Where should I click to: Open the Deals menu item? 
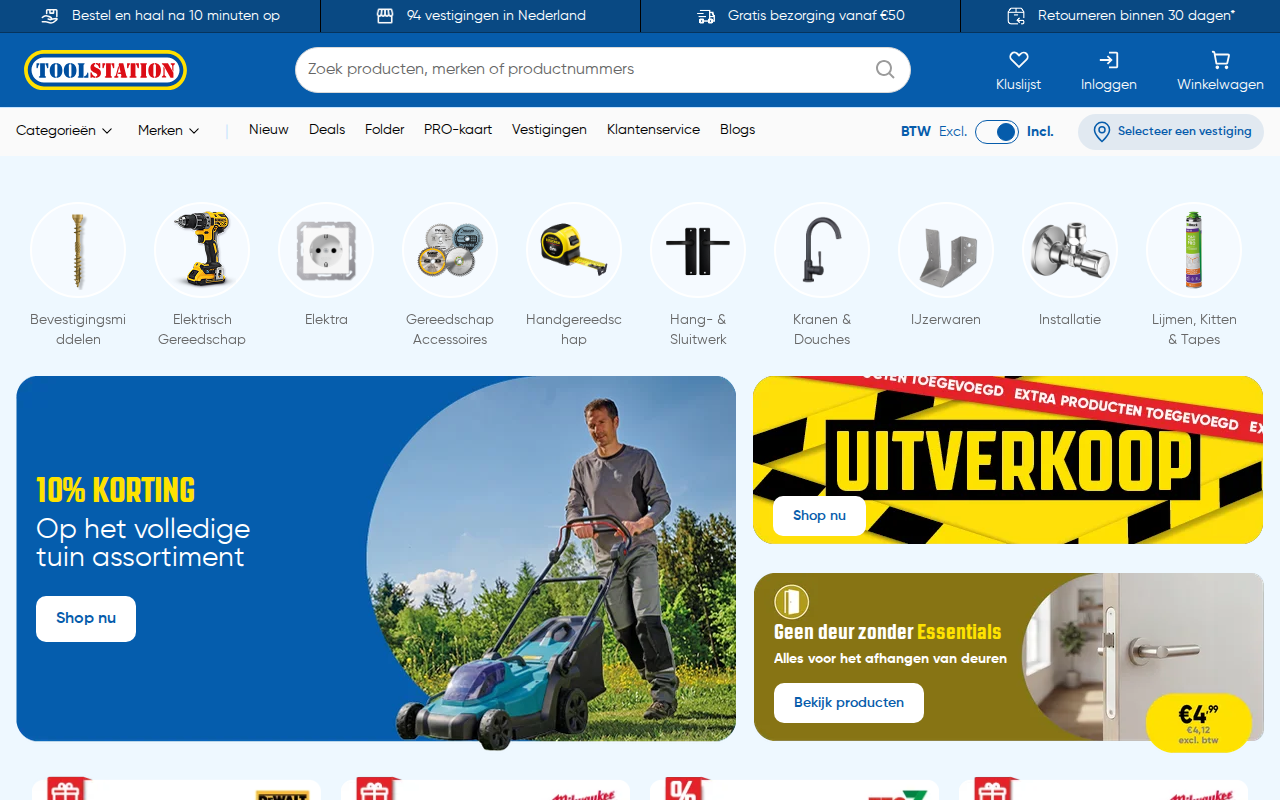click(327, 130)
